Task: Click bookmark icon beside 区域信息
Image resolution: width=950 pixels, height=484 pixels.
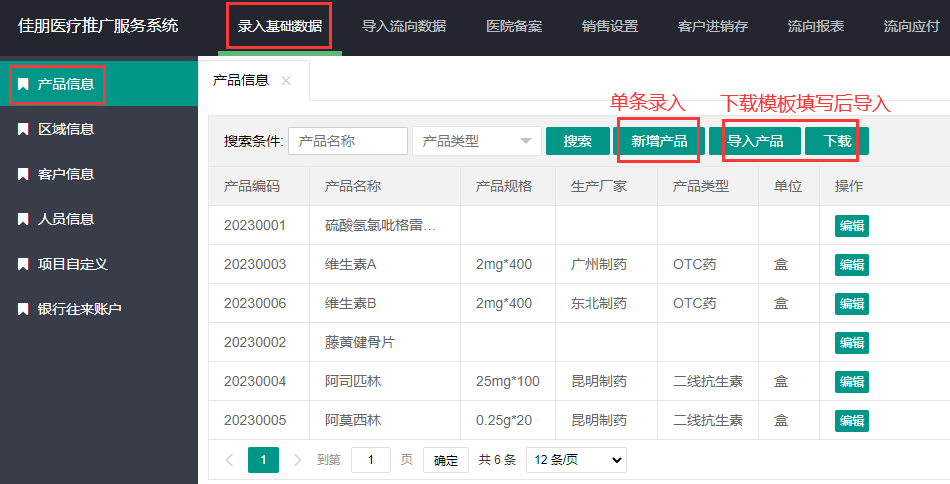Action: [x=23, y=129]
